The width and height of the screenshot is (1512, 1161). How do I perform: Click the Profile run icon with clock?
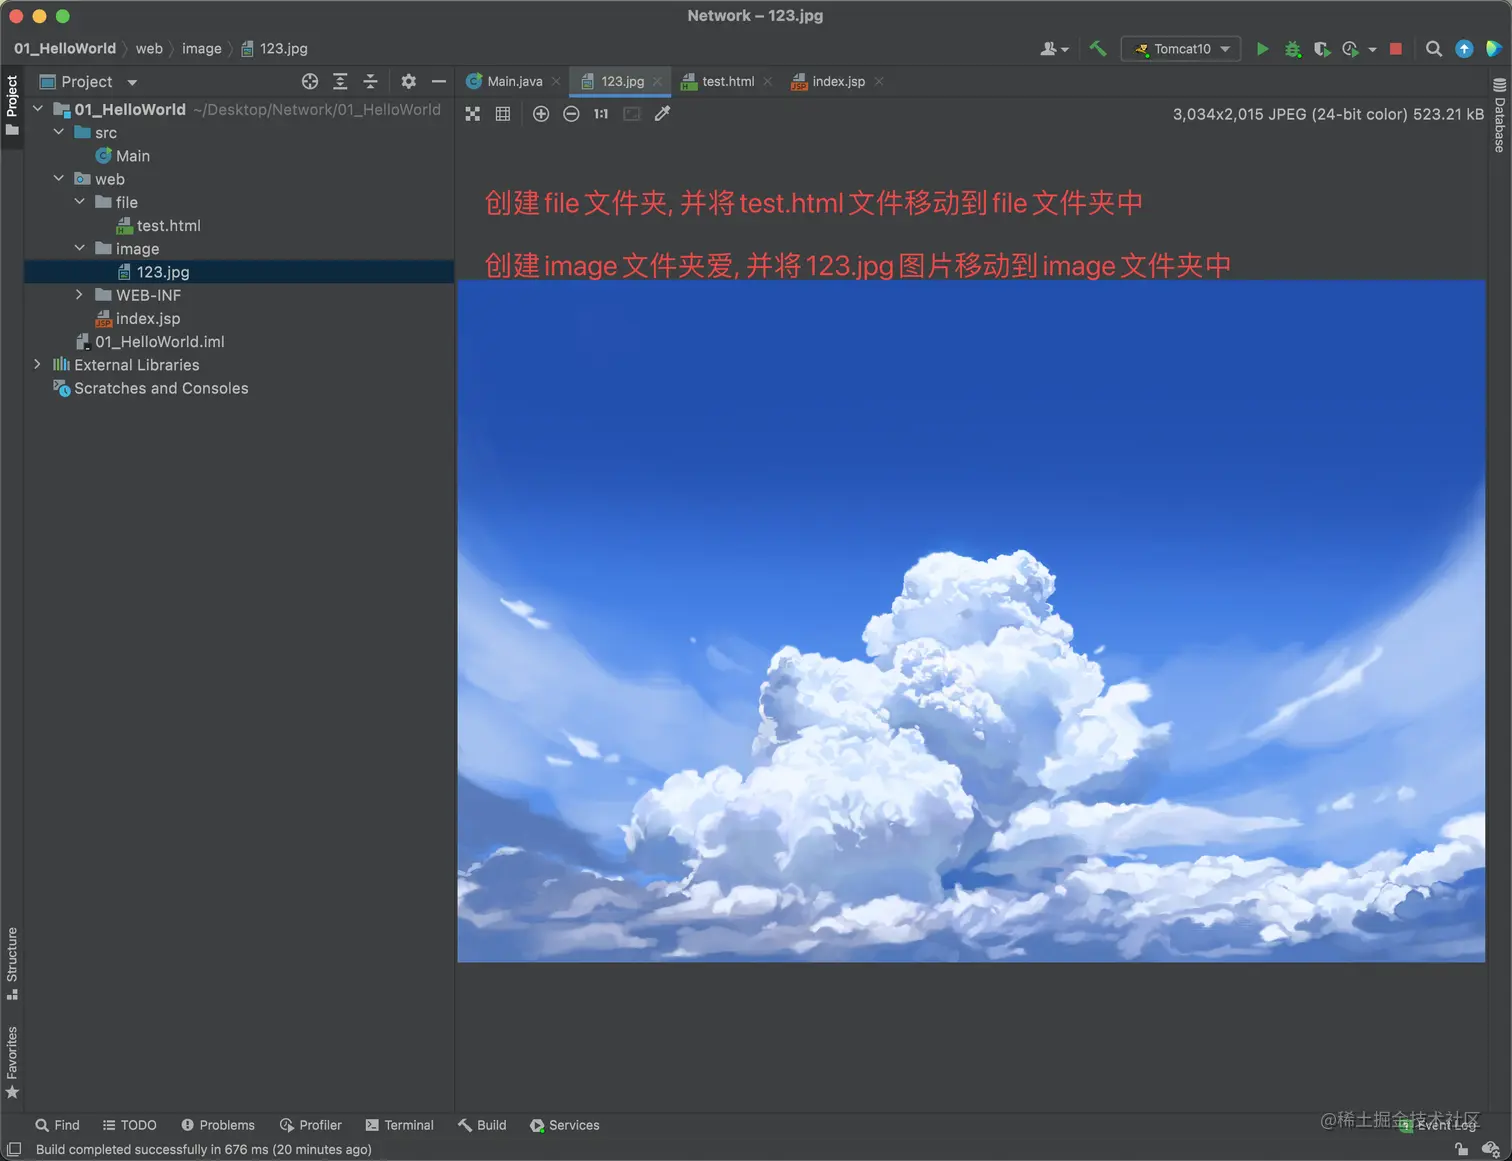coord(1350,48)
